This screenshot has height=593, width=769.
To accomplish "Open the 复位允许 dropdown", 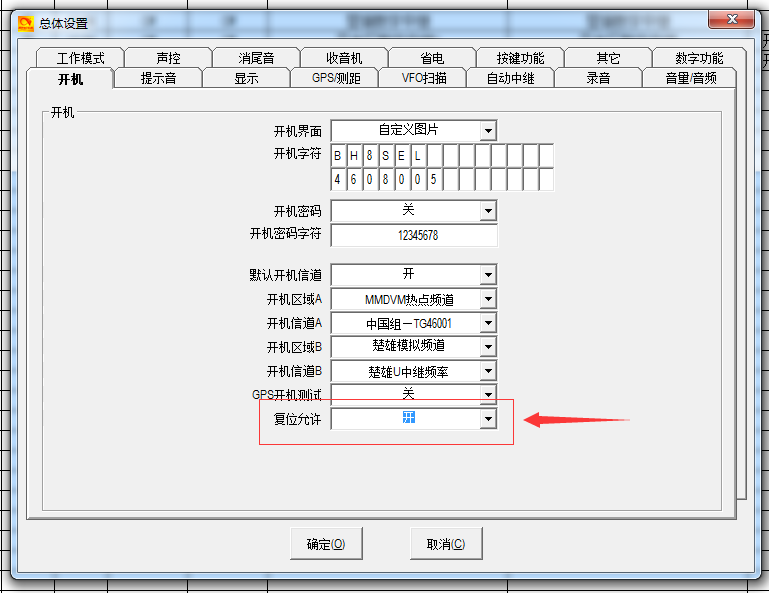I will coord(487,420).
